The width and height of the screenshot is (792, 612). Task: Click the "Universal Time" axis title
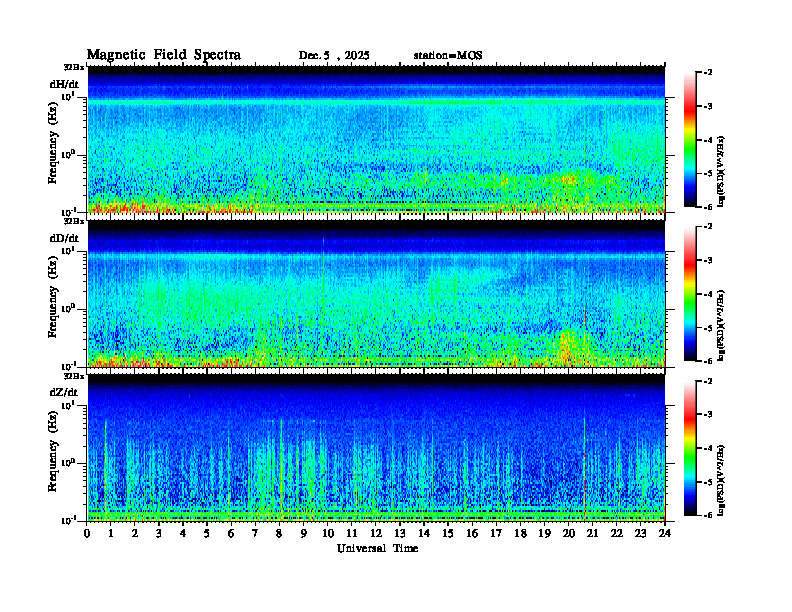click(x=377, y=548)
